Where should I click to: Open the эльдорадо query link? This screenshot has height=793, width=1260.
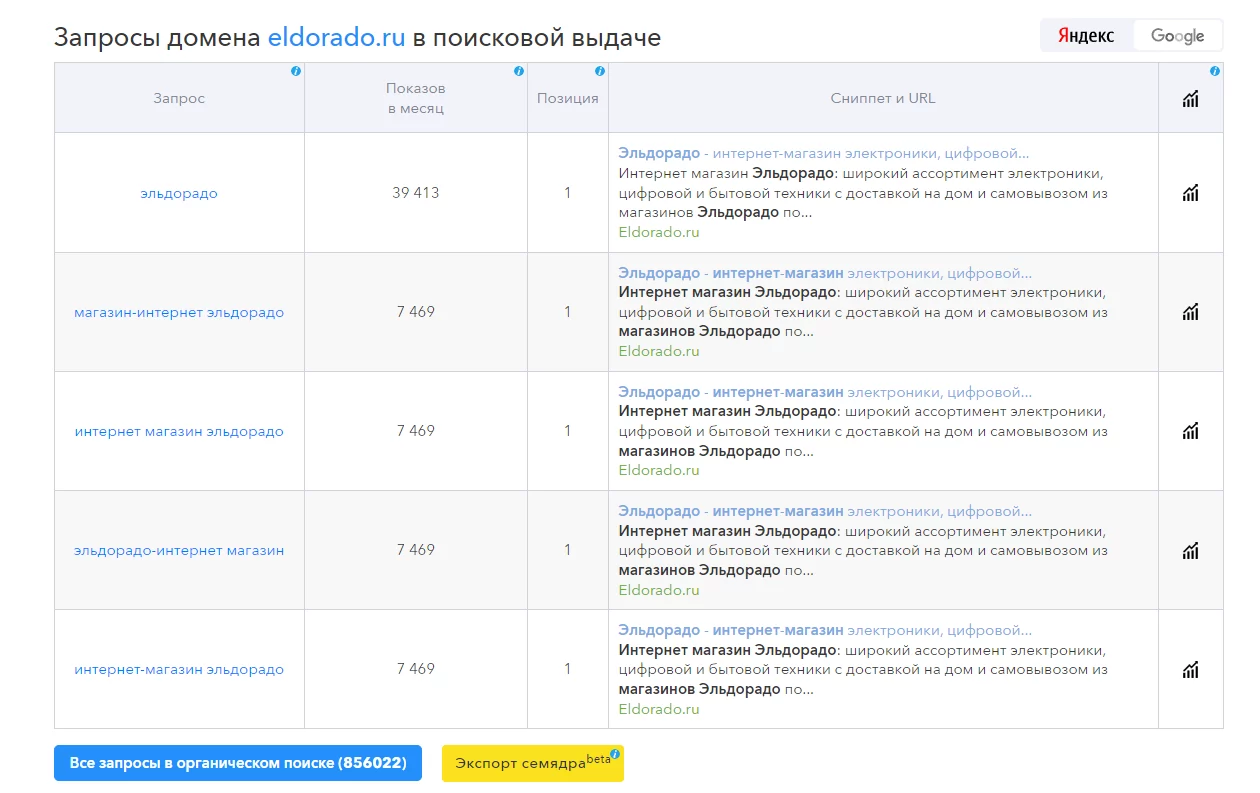(x=179, y=193)
